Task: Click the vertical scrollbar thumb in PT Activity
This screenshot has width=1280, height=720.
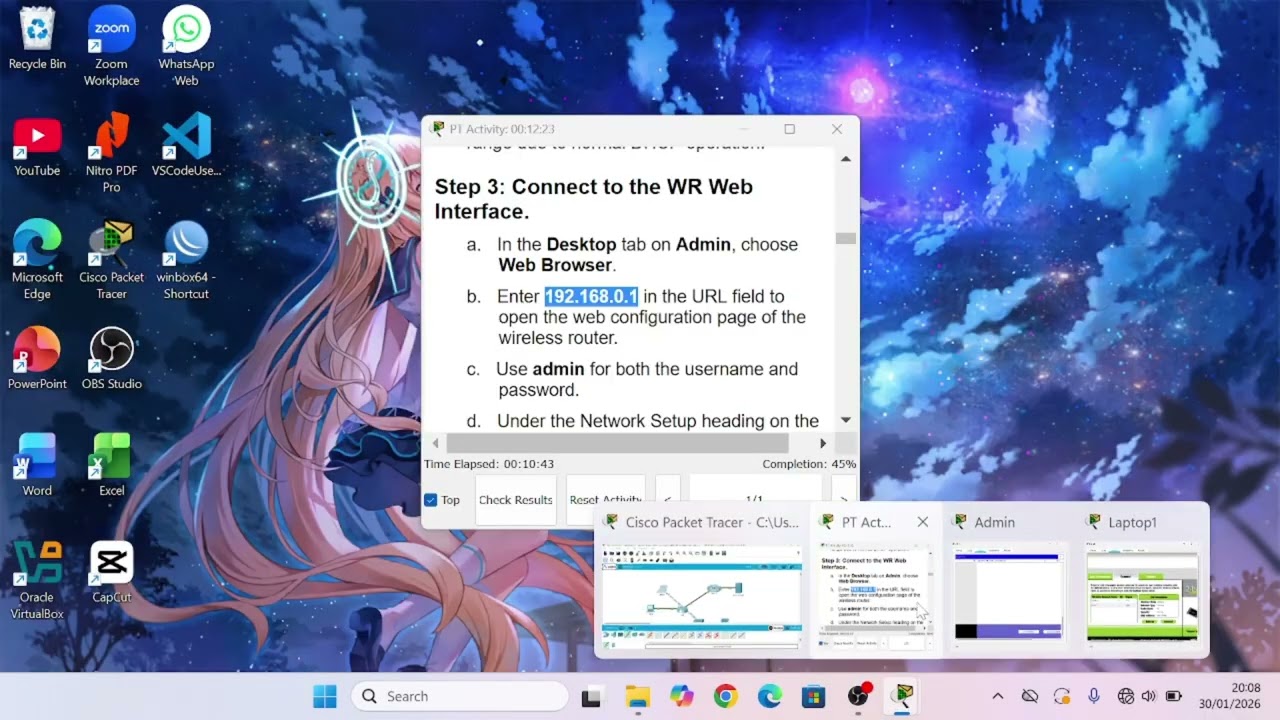Action: [x=846, y=238]
